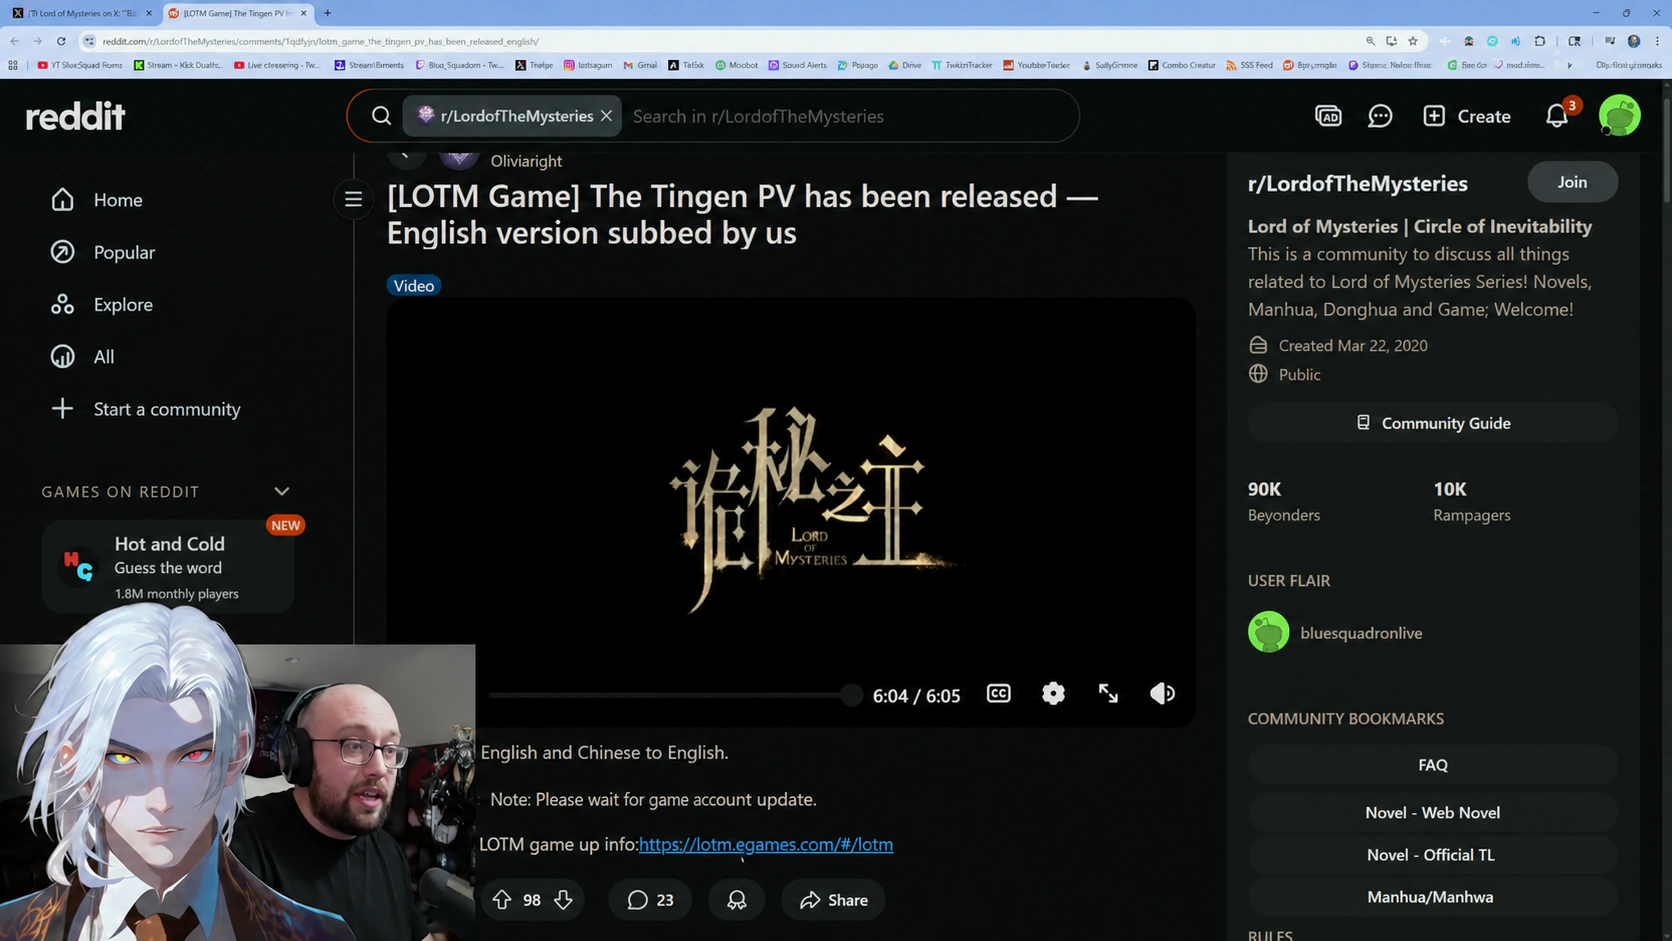Open the Novel - Official TL bookmark

(x=1432, y=855)
